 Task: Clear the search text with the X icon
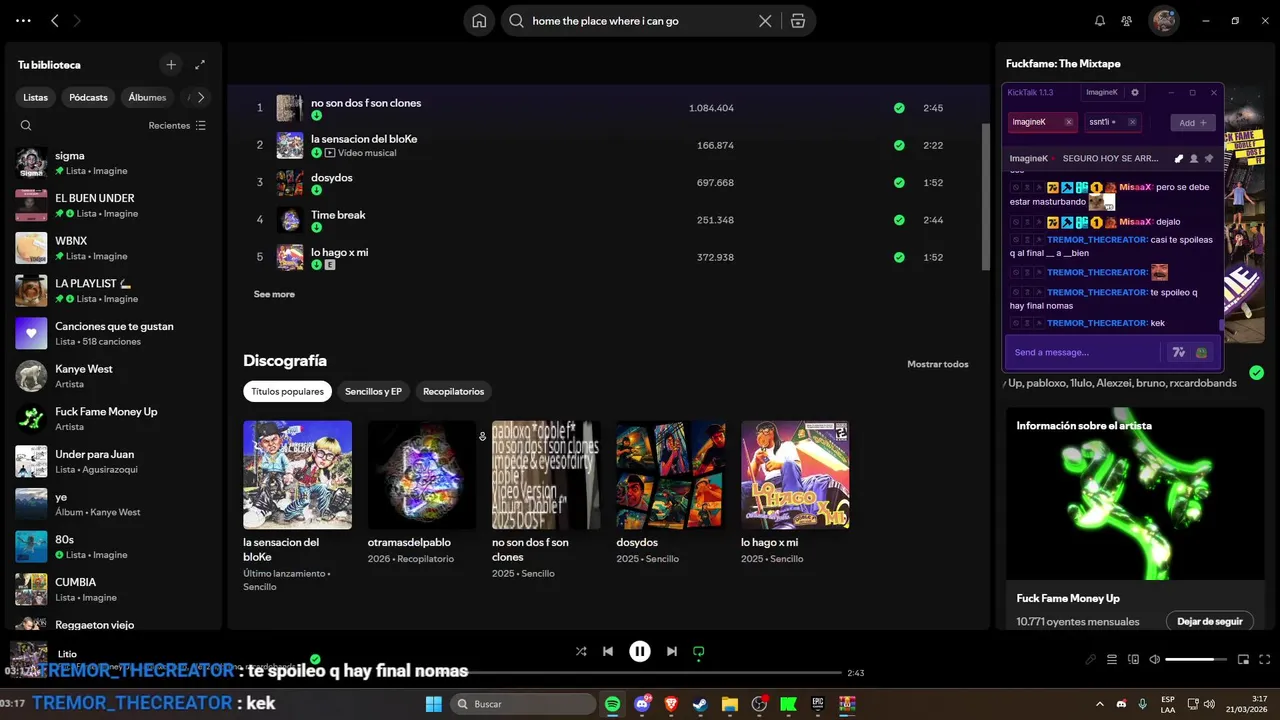tap(765, 21)
